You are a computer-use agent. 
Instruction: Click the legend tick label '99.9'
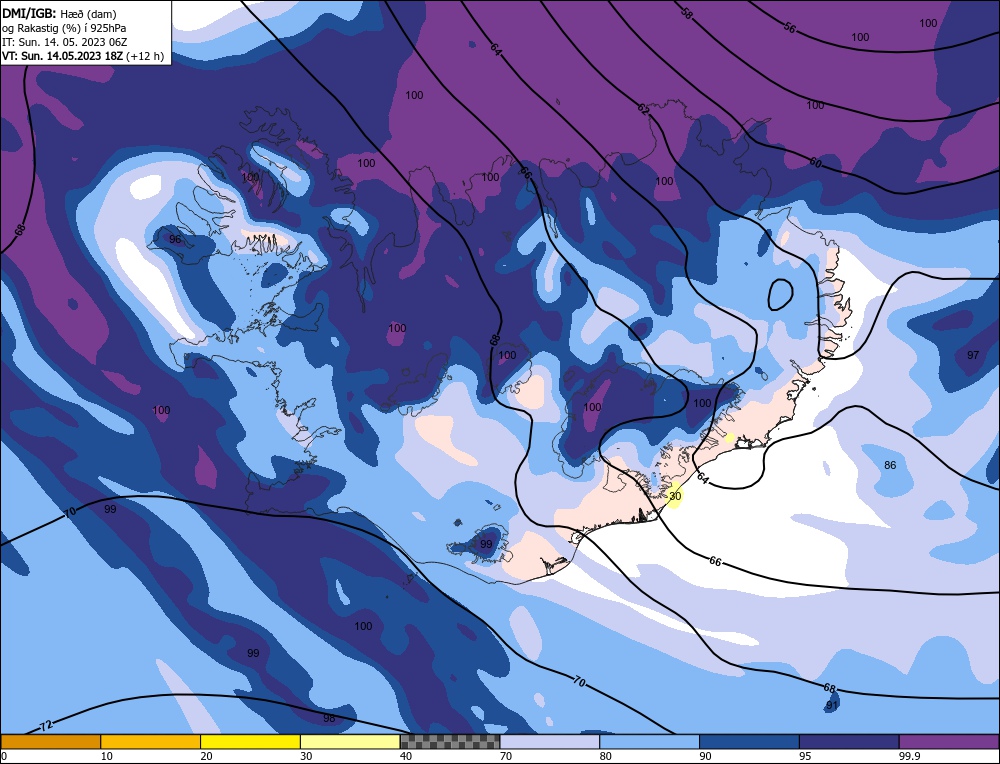click(908, 756)
